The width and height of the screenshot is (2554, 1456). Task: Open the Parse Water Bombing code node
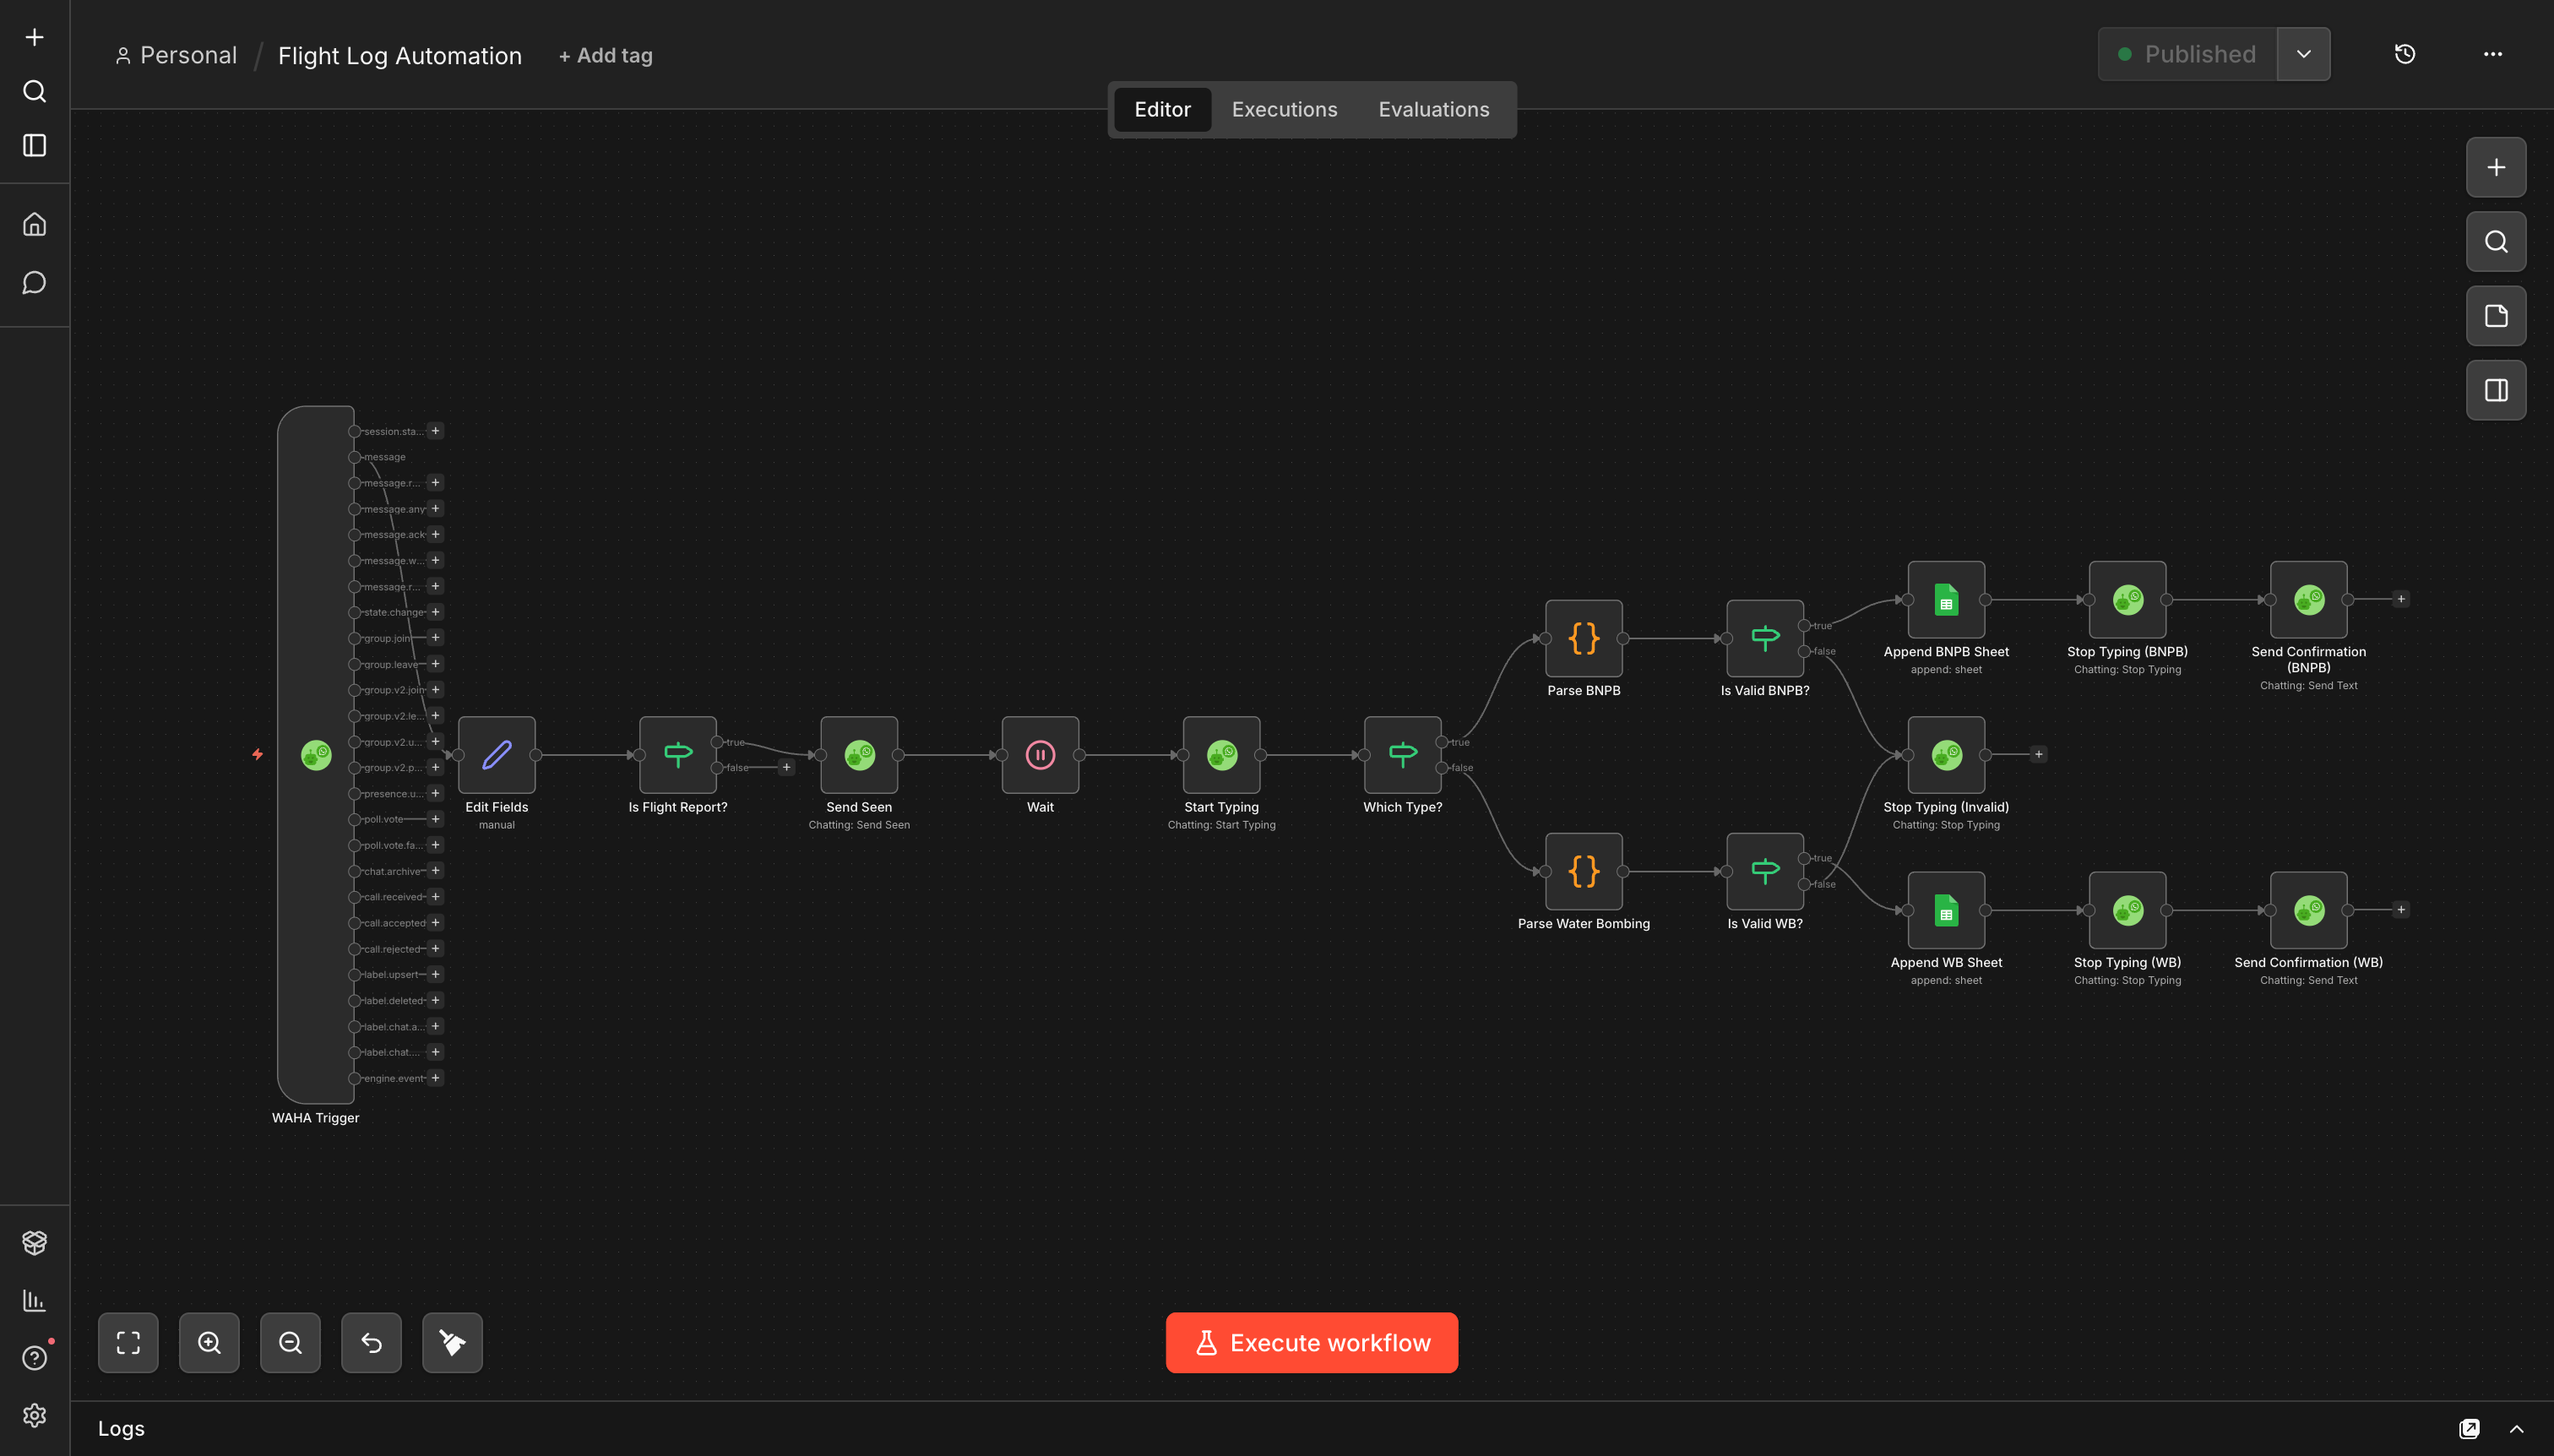click(x=1584, y=871)
